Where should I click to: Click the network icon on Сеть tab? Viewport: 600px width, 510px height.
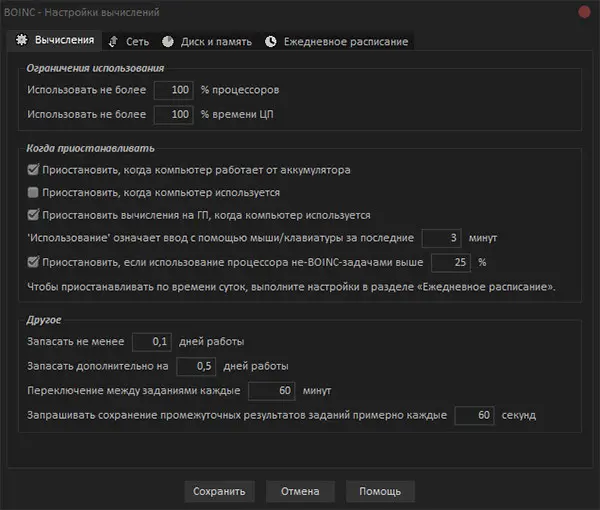coord(114,41)
